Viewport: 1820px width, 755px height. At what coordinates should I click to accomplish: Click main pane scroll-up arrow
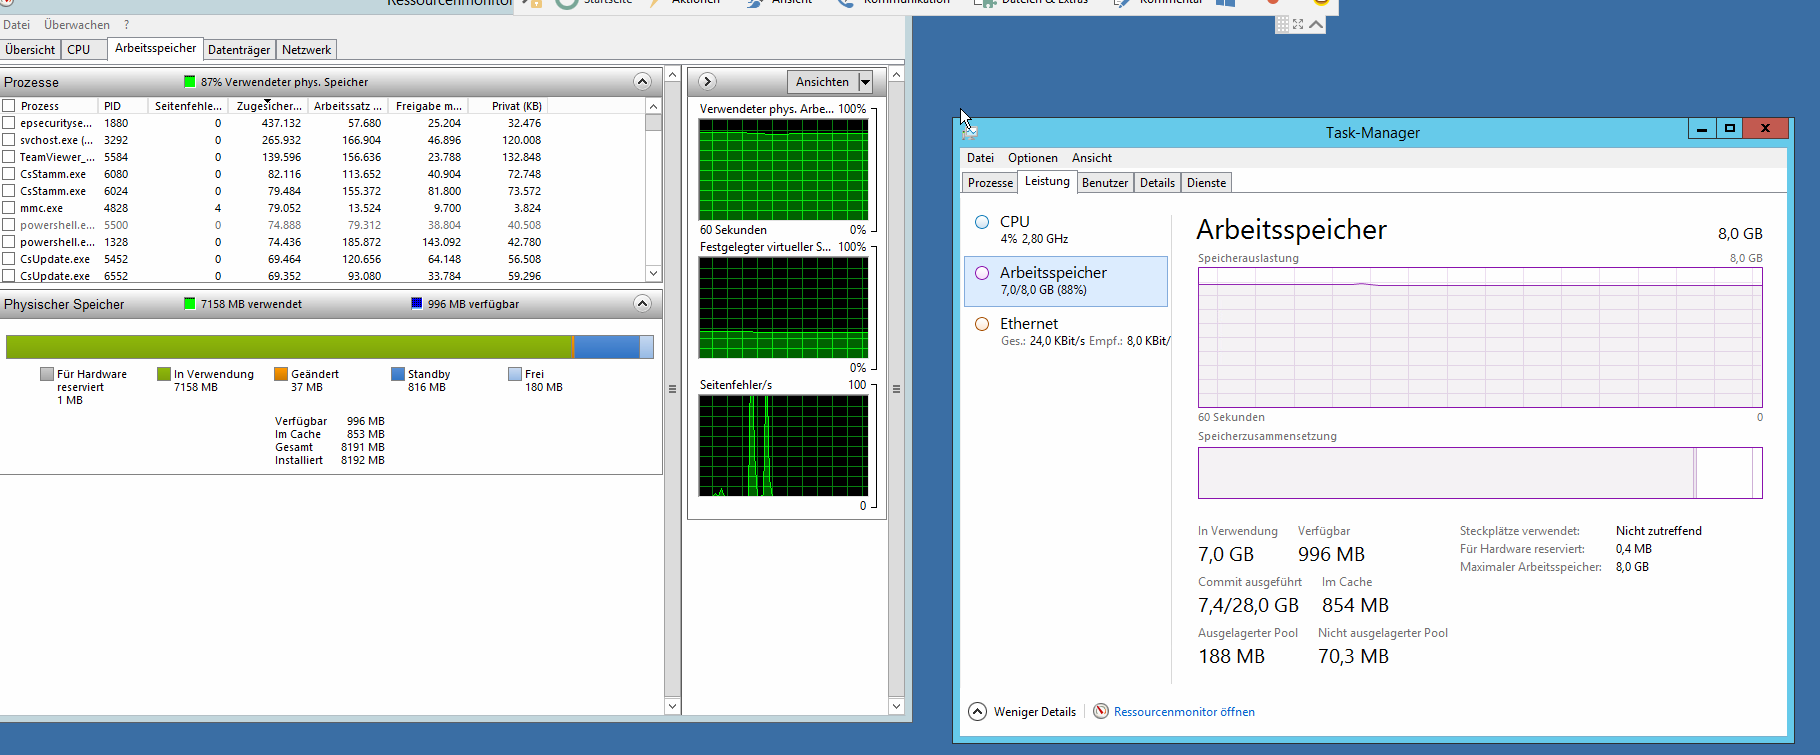(672, 75)
